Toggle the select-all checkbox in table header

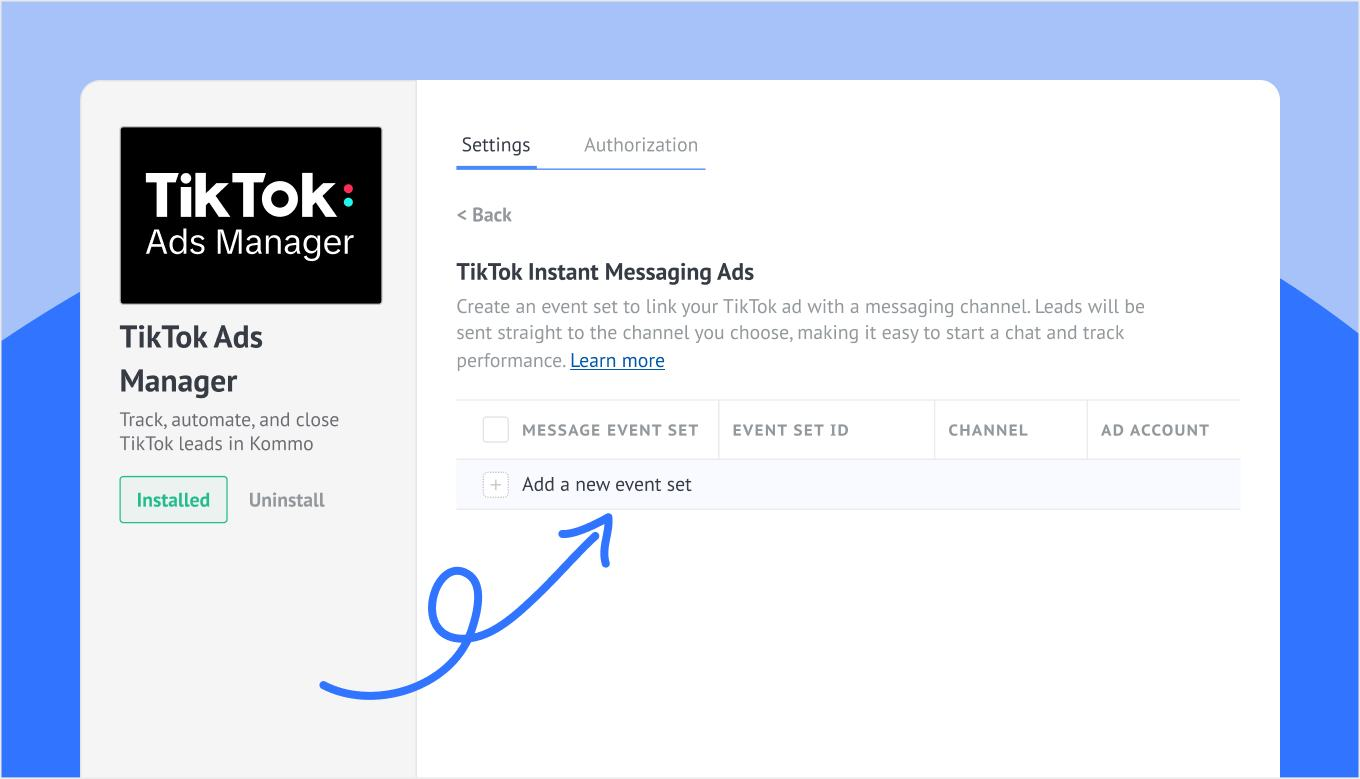point(495,430)
